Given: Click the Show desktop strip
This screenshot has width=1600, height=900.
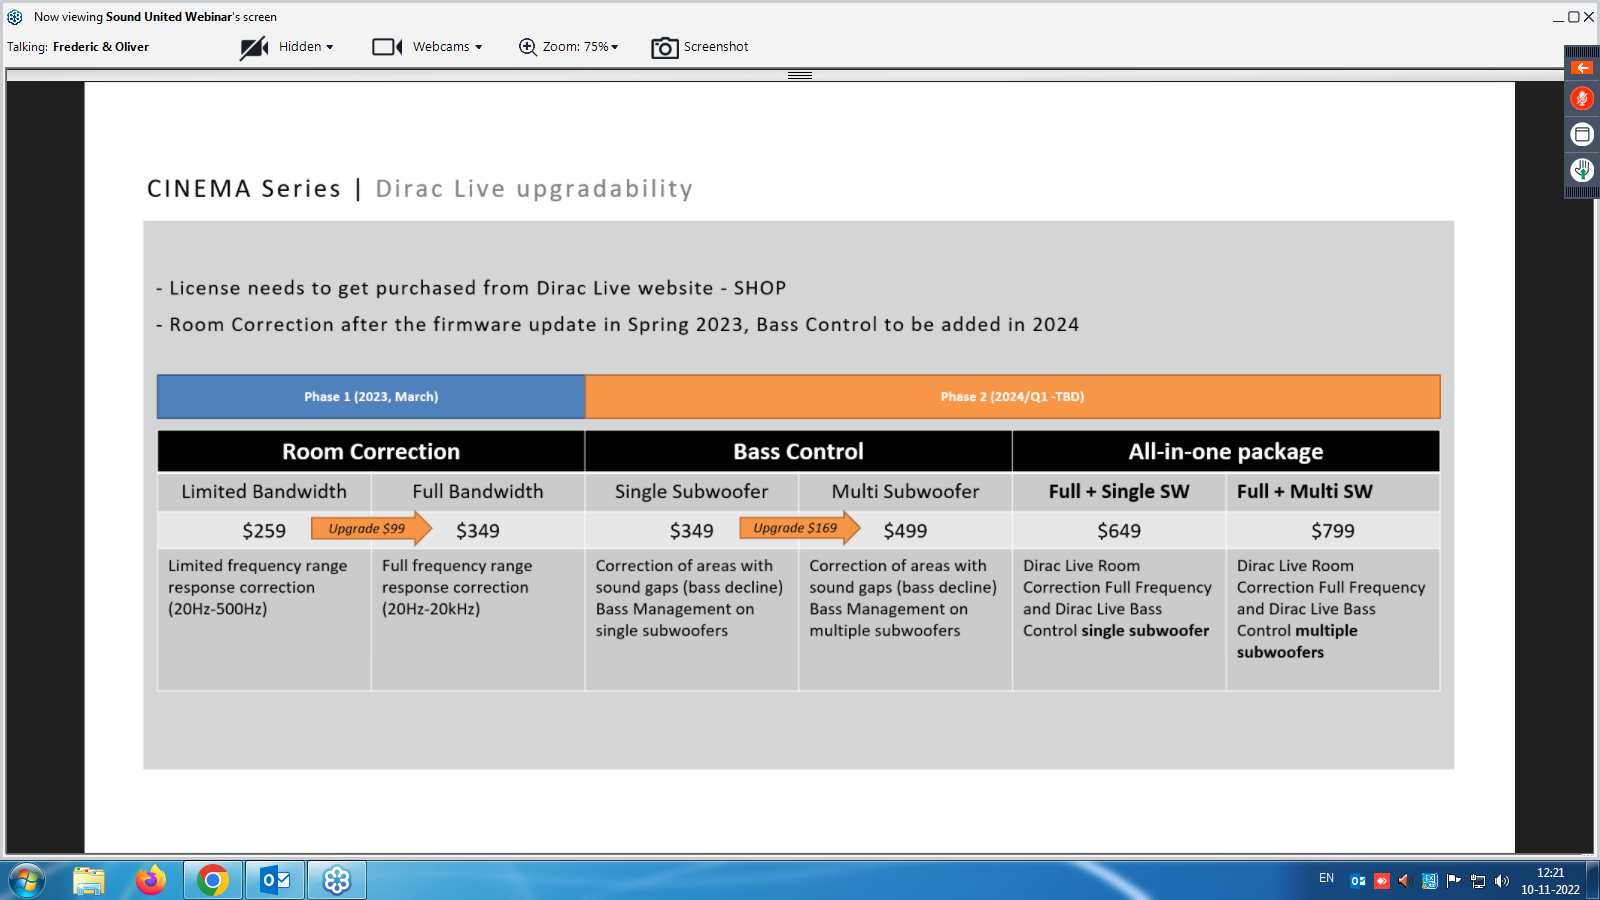Looking at the screenshot, I should [x=1592, y=880].
